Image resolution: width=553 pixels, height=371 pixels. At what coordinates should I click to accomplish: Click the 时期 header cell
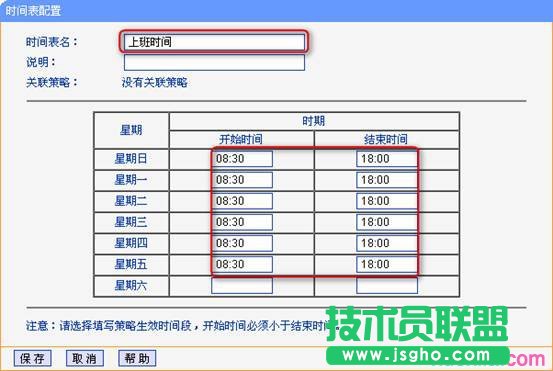pos(314,121)
